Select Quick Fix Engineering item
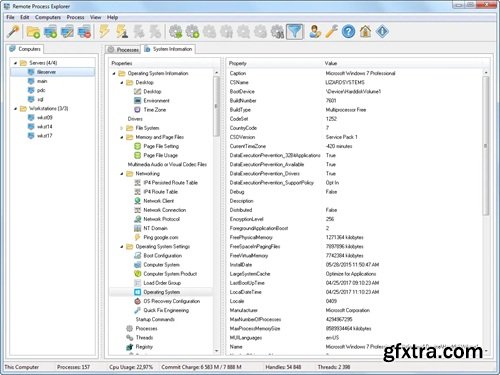This screenshot has width=500, height=375. [x=166, y=310]
